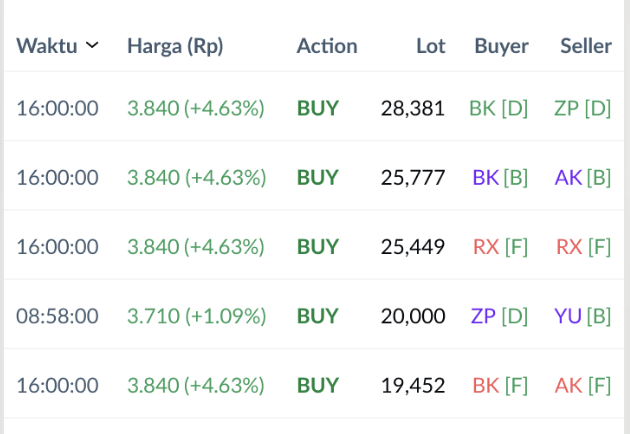Select the Lot column header

coord(431,46)
